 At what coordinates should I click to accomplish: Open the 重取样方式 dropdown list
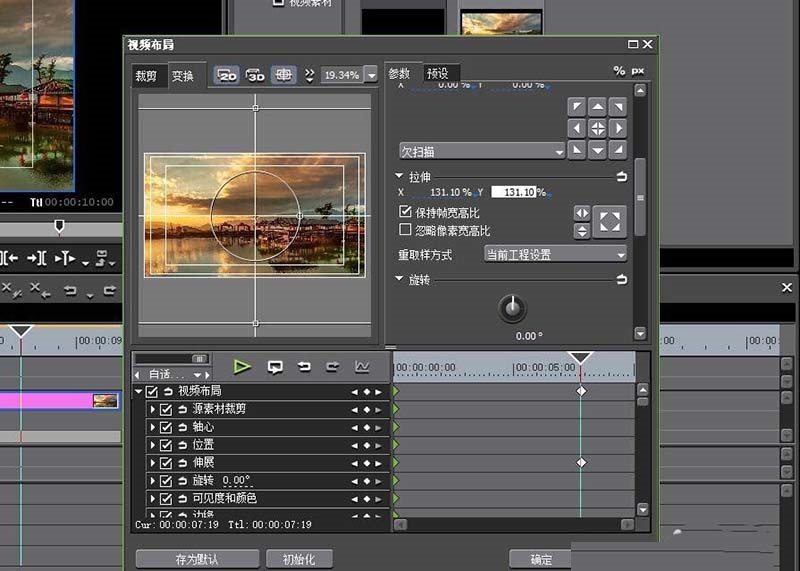pyautogui.click(x=555, y=255)
